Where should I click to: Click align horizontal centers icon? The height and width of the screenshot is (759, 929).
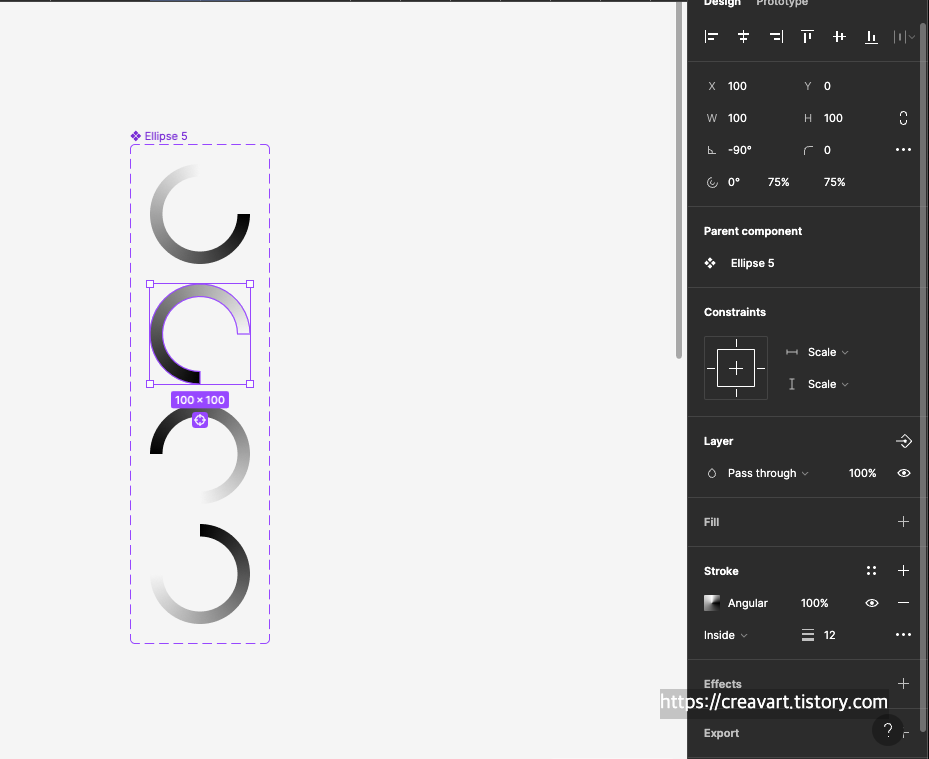click(x=744, y=37)
